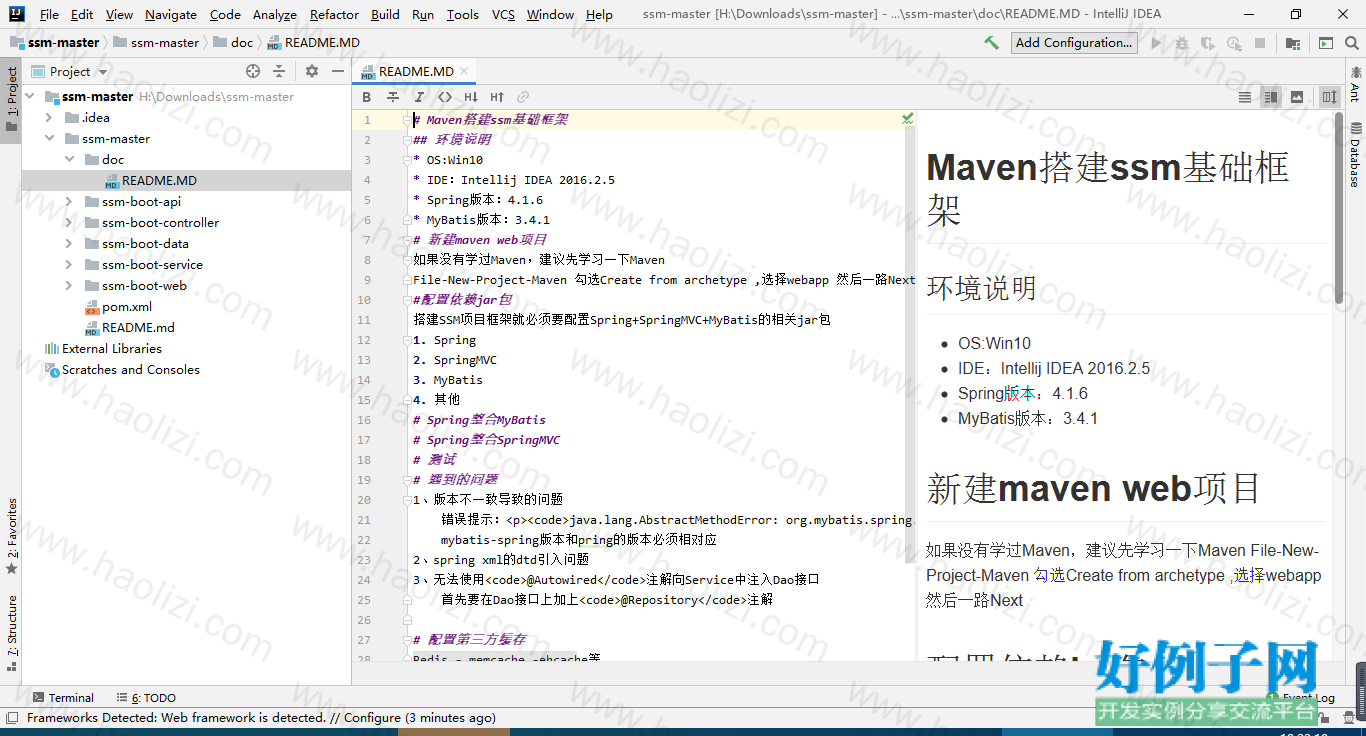1366x736 pixels.
Task: Click the Italic formatting icon
Action: point(419,97)
